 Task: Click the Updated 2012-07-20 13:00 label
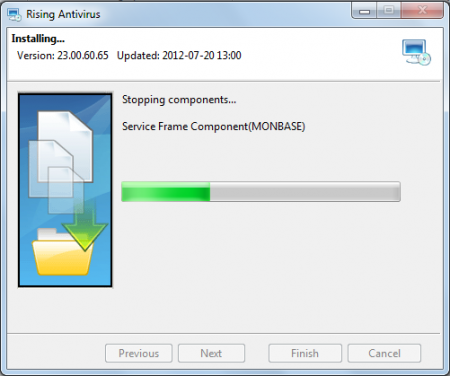point(179,55)
